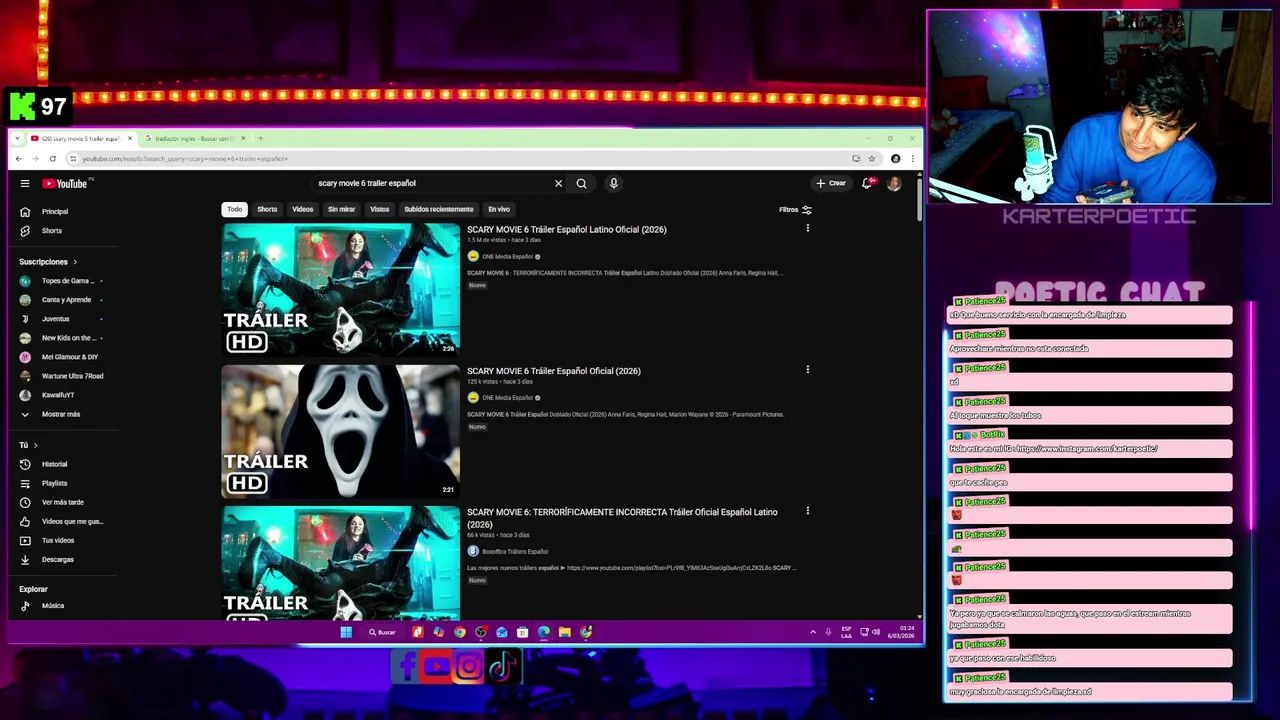Open the Instagram link in chat message
Image resolution: width=1280 pixels, height=720 pixels.
click(1087, 449)
